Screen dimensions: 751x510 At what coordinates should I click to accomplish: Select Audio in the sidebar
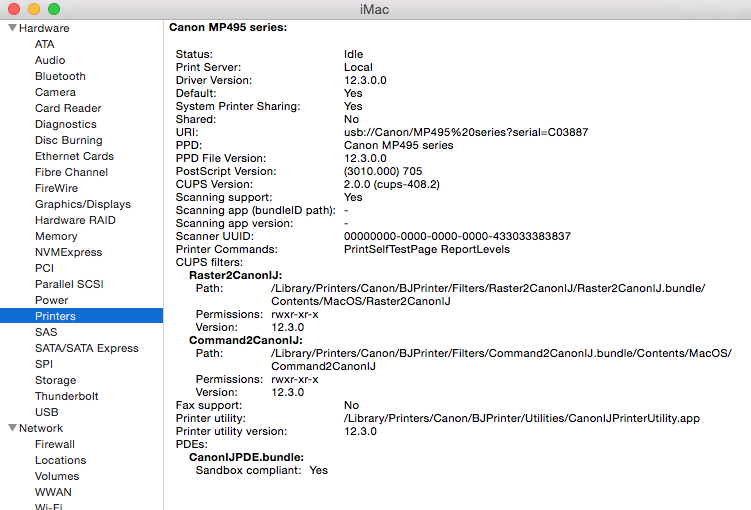(x=50, y=60)
